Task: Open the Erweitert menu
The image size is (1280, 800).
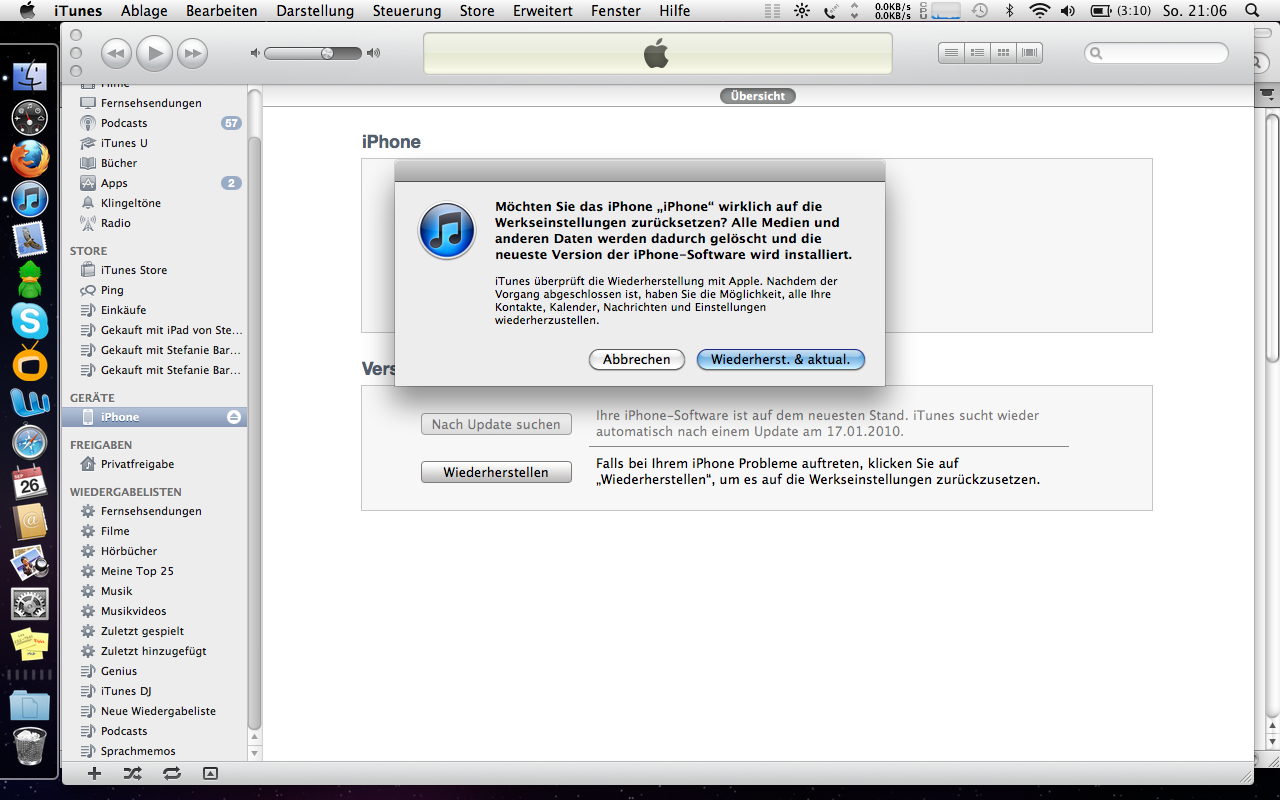Action: point(543,11)
